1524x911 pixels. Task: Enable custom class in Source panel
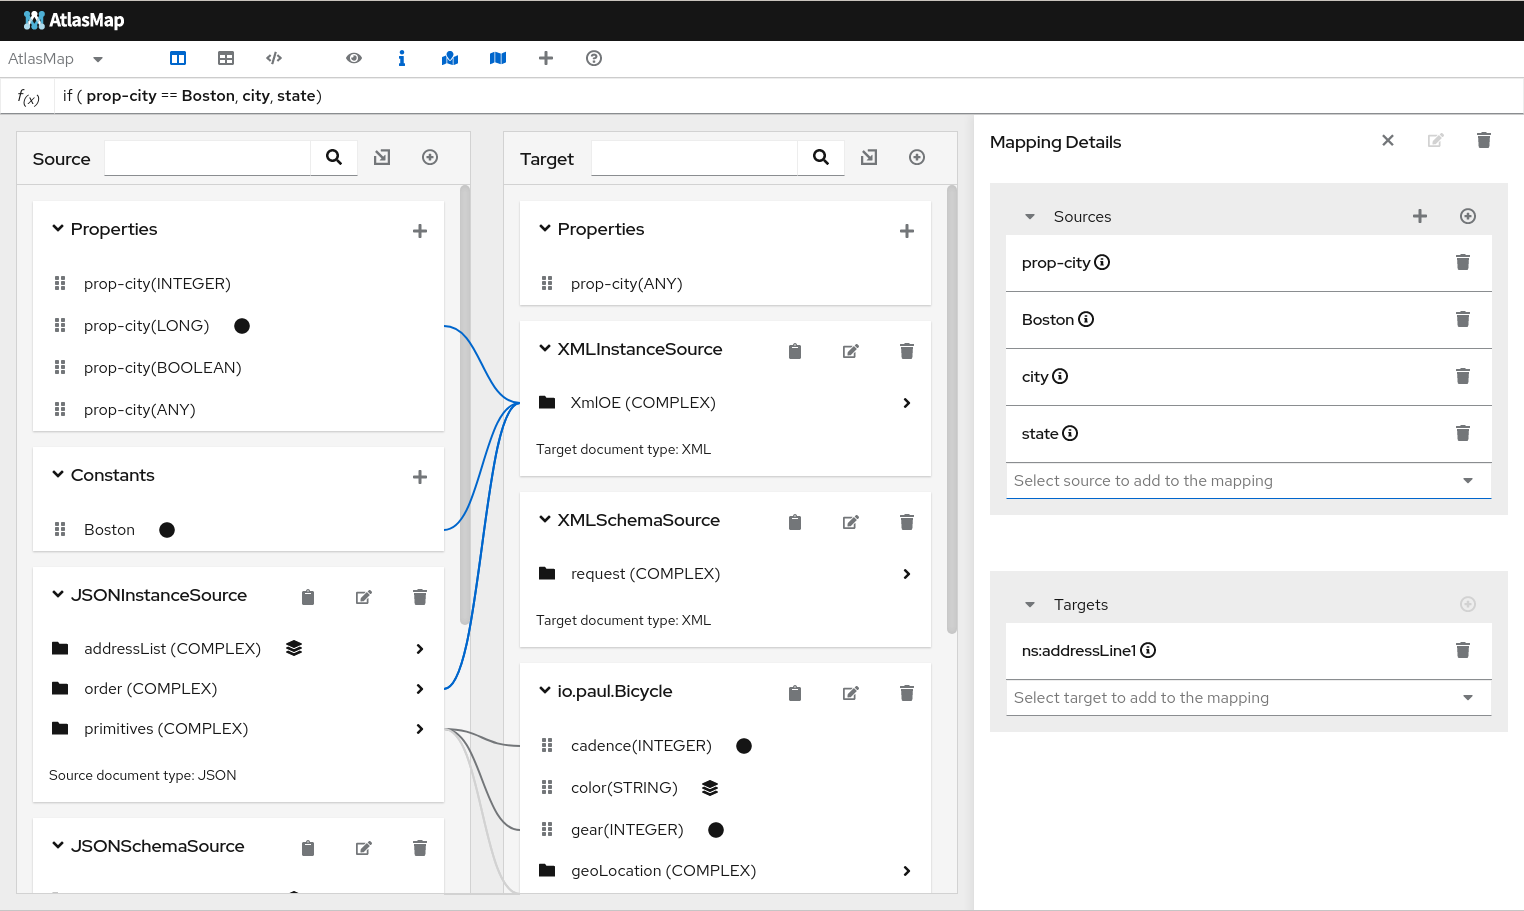pos(430,157)
